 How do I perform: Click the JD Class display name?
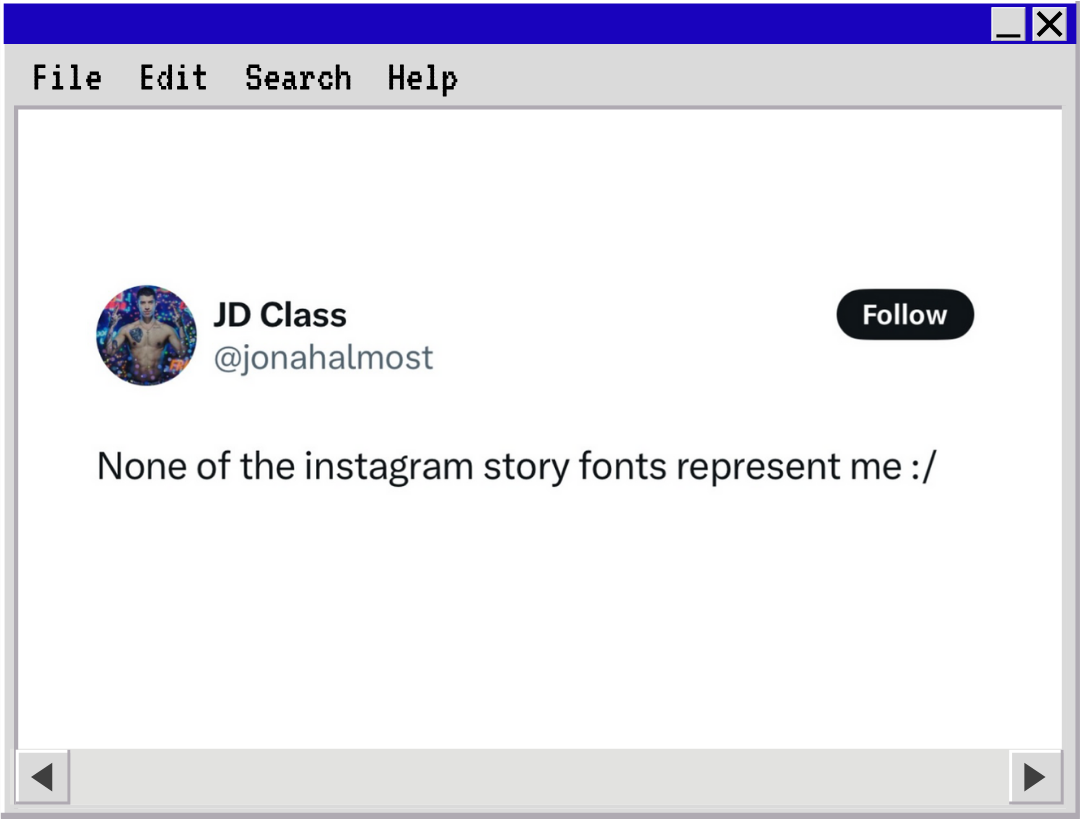pyautogui.click(x=280, y=315)
